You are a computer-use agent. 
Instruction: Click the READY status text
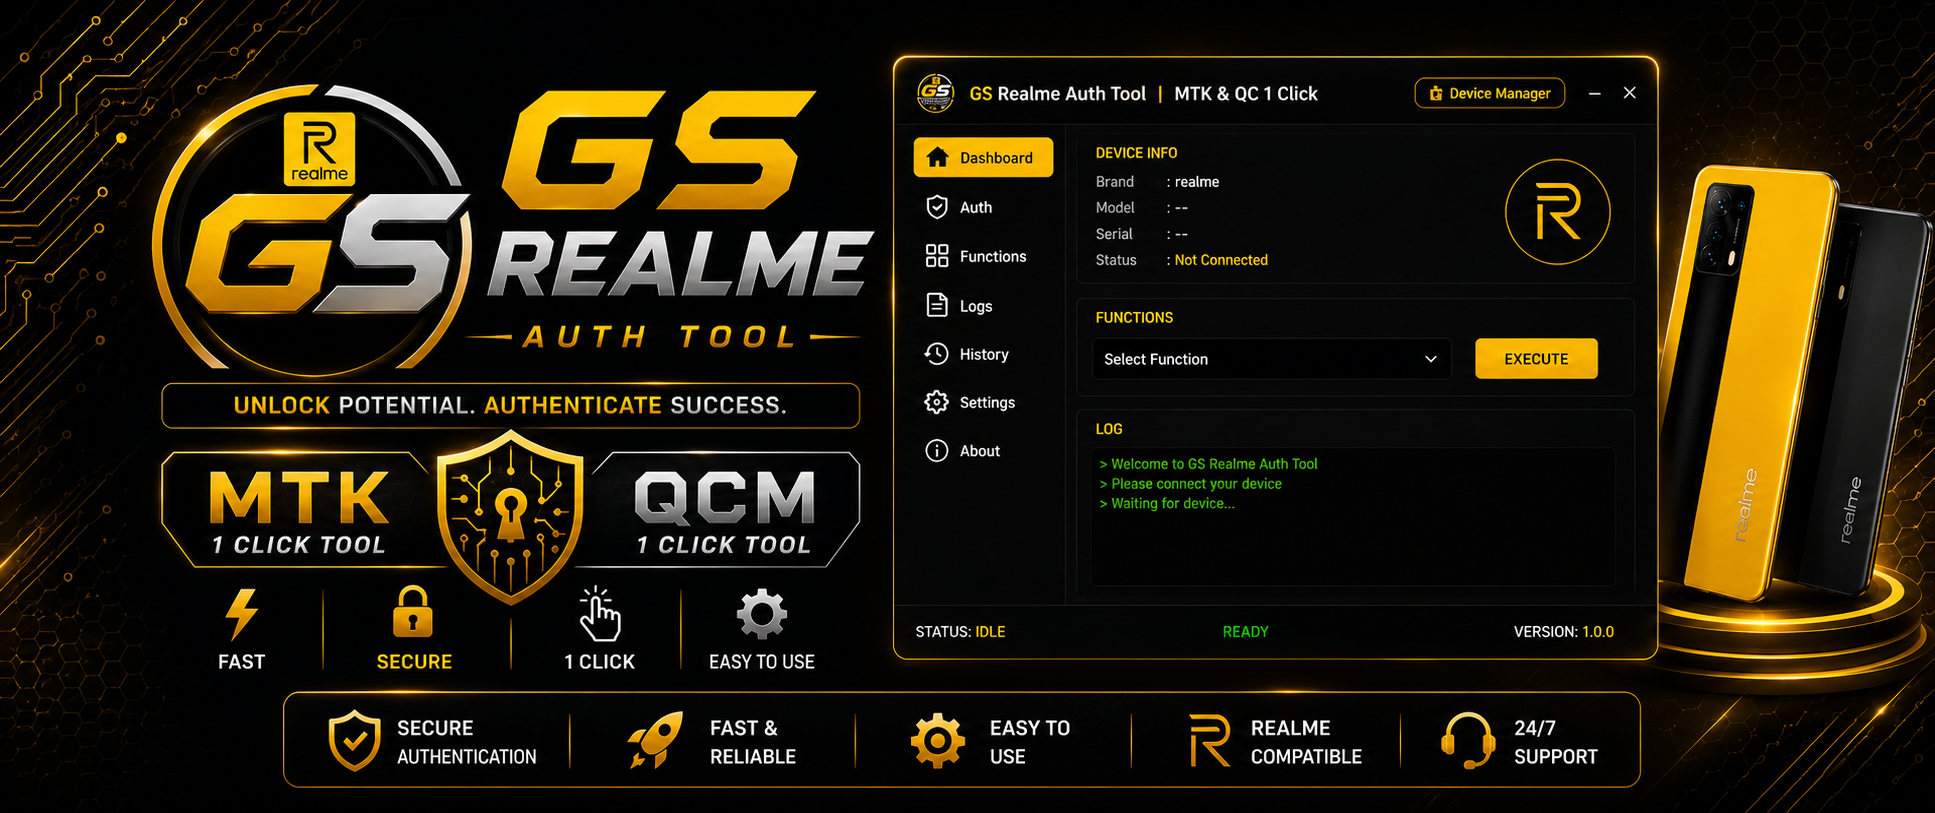tap(1245, 632)
